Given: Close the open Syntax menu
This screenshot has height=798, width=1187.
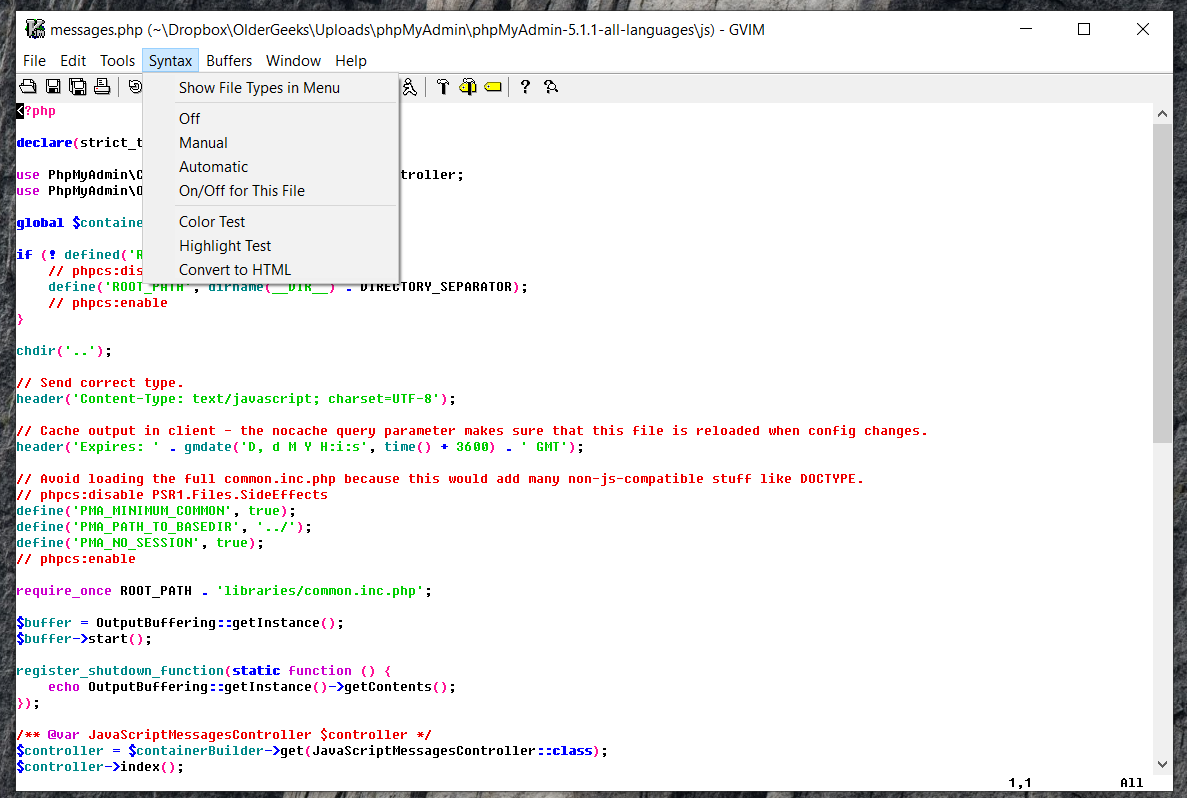Looking at the screenshot, I should 170,61.
